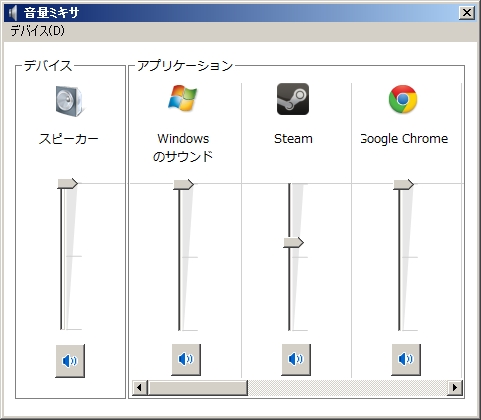Click the speaker icon in the title bar
Viewport: 481px width, 420px height.
coord(13,13)
